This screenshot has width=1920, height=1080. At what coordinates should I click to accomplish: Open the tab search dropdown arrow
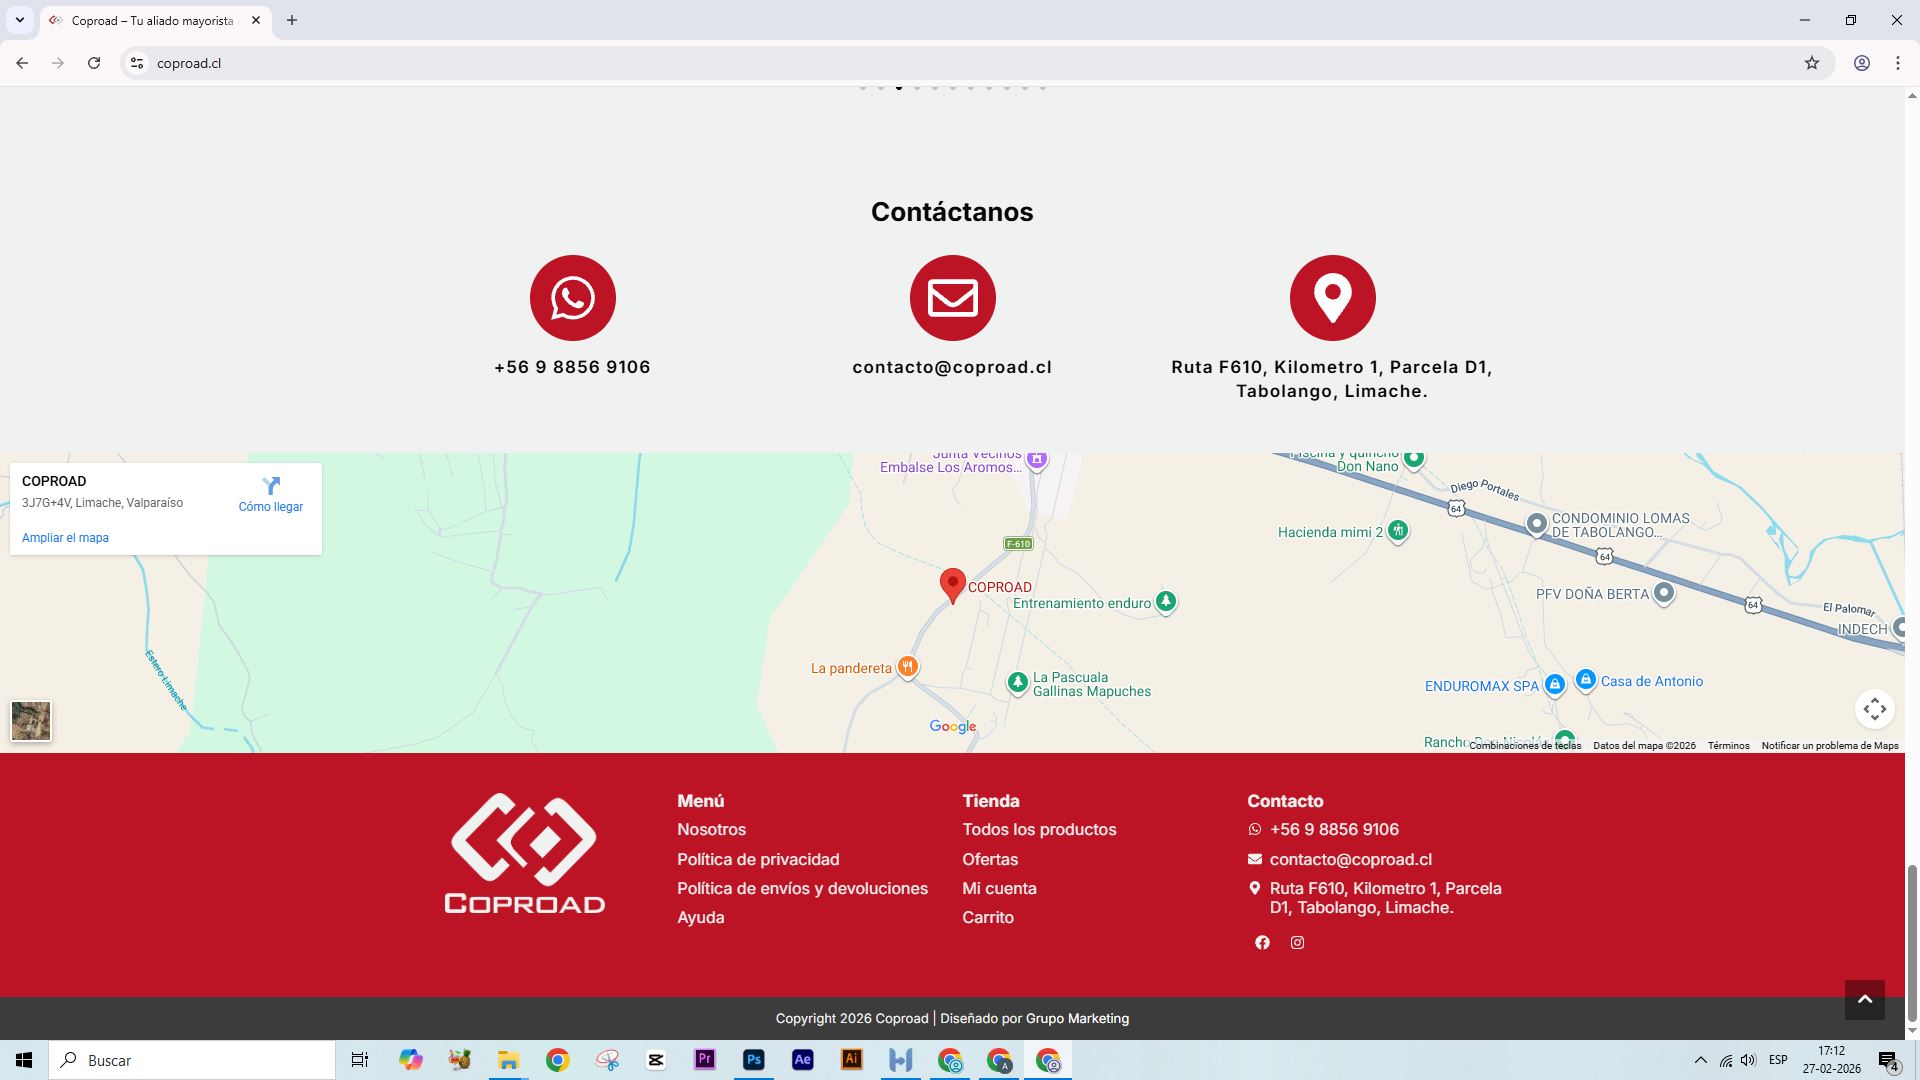click(19, 20)
